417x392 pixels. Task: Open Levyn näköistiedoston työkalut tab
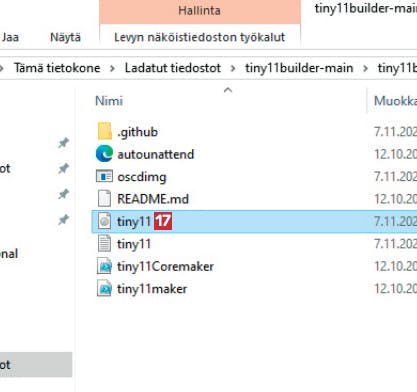pos(200,37)
